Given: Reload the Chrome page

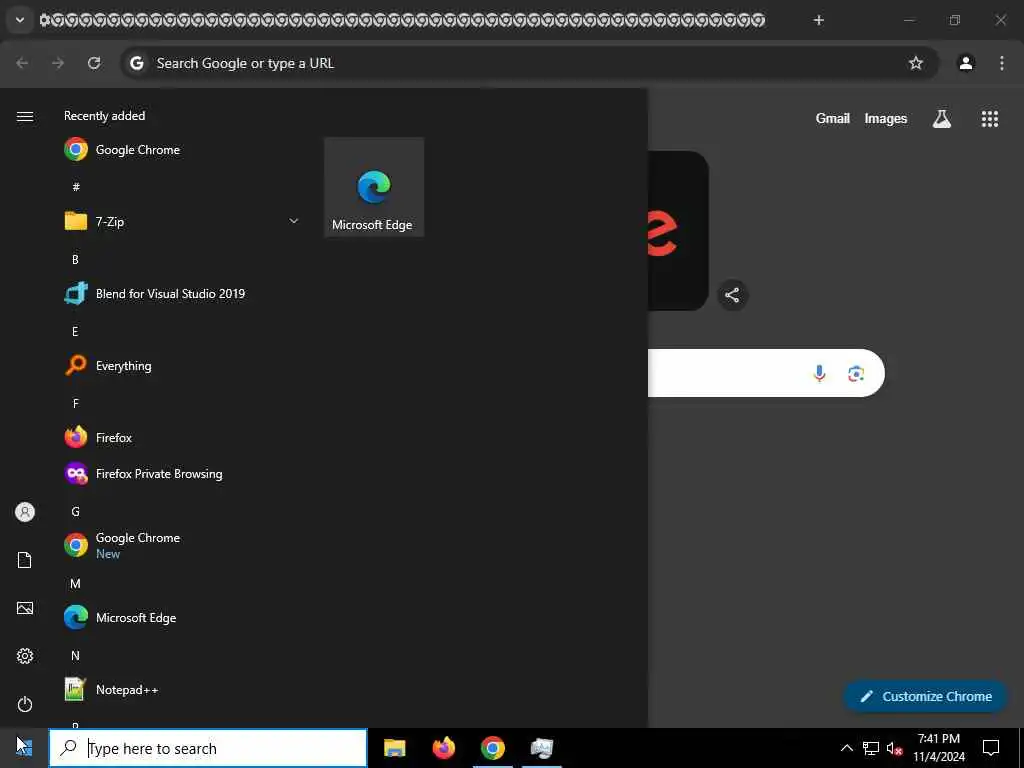Looking at the screenshot, I should click(x=94, y=63).
